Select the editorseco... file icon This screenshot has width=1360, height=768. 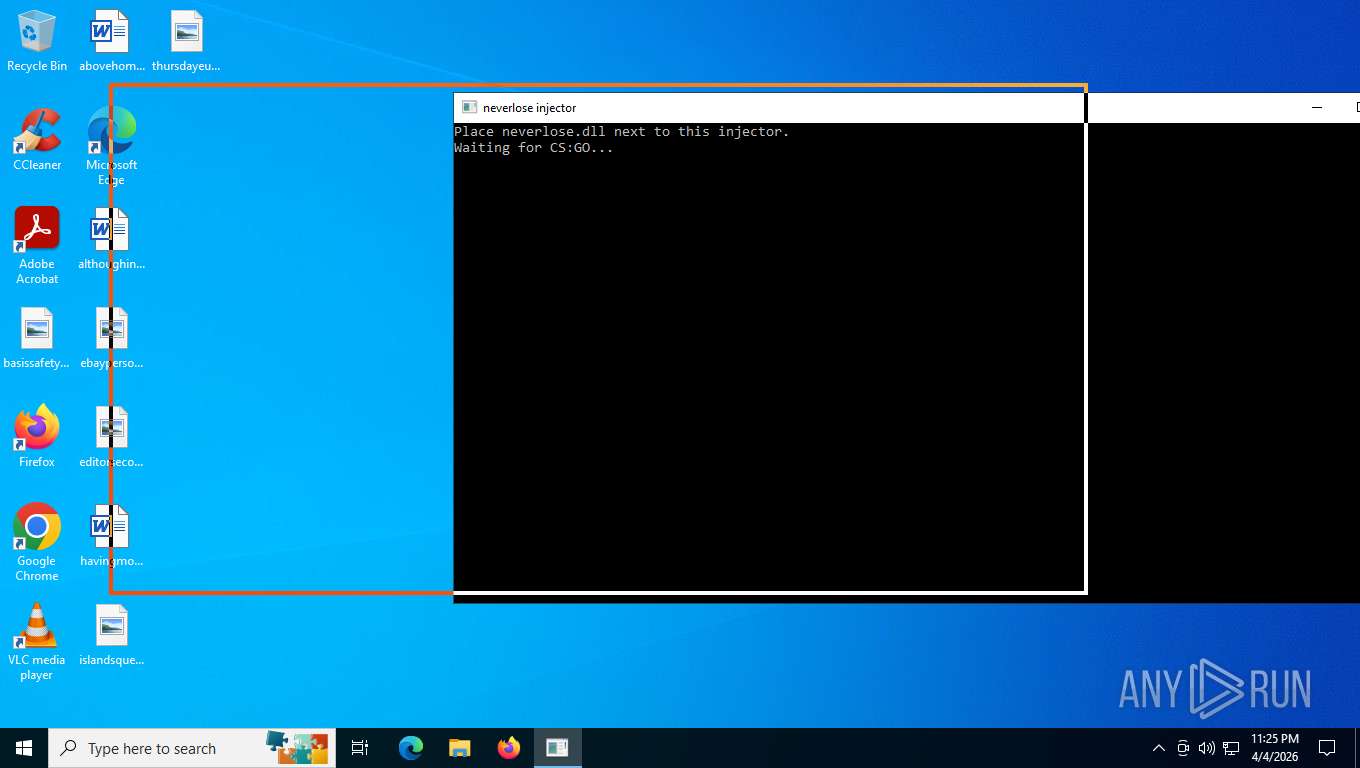111,437
